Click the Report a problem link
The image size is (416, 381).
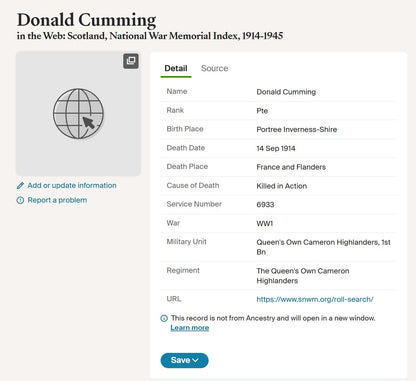57,200
